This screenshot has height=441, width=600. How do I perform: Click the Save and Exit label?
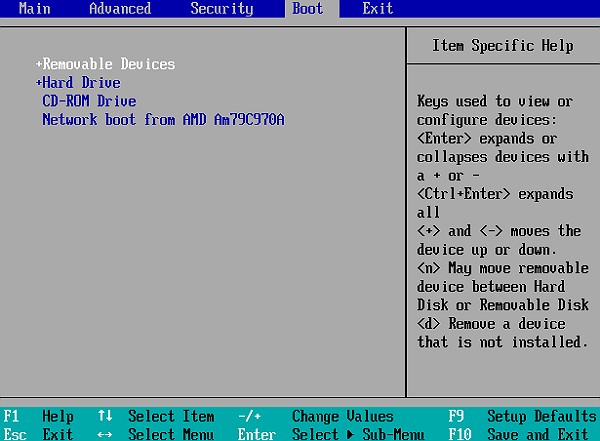[538, 434]
